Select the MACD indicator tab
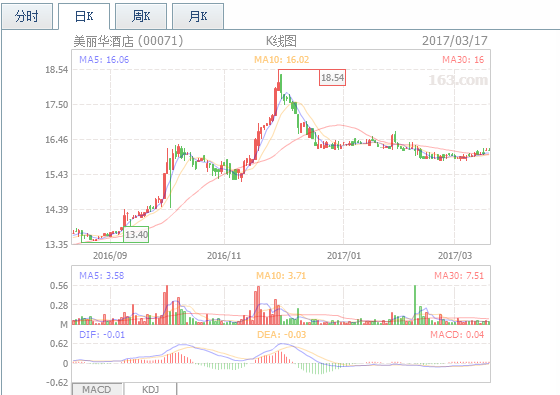Screen dimensions: 560x395 click(x=97, y=389)
